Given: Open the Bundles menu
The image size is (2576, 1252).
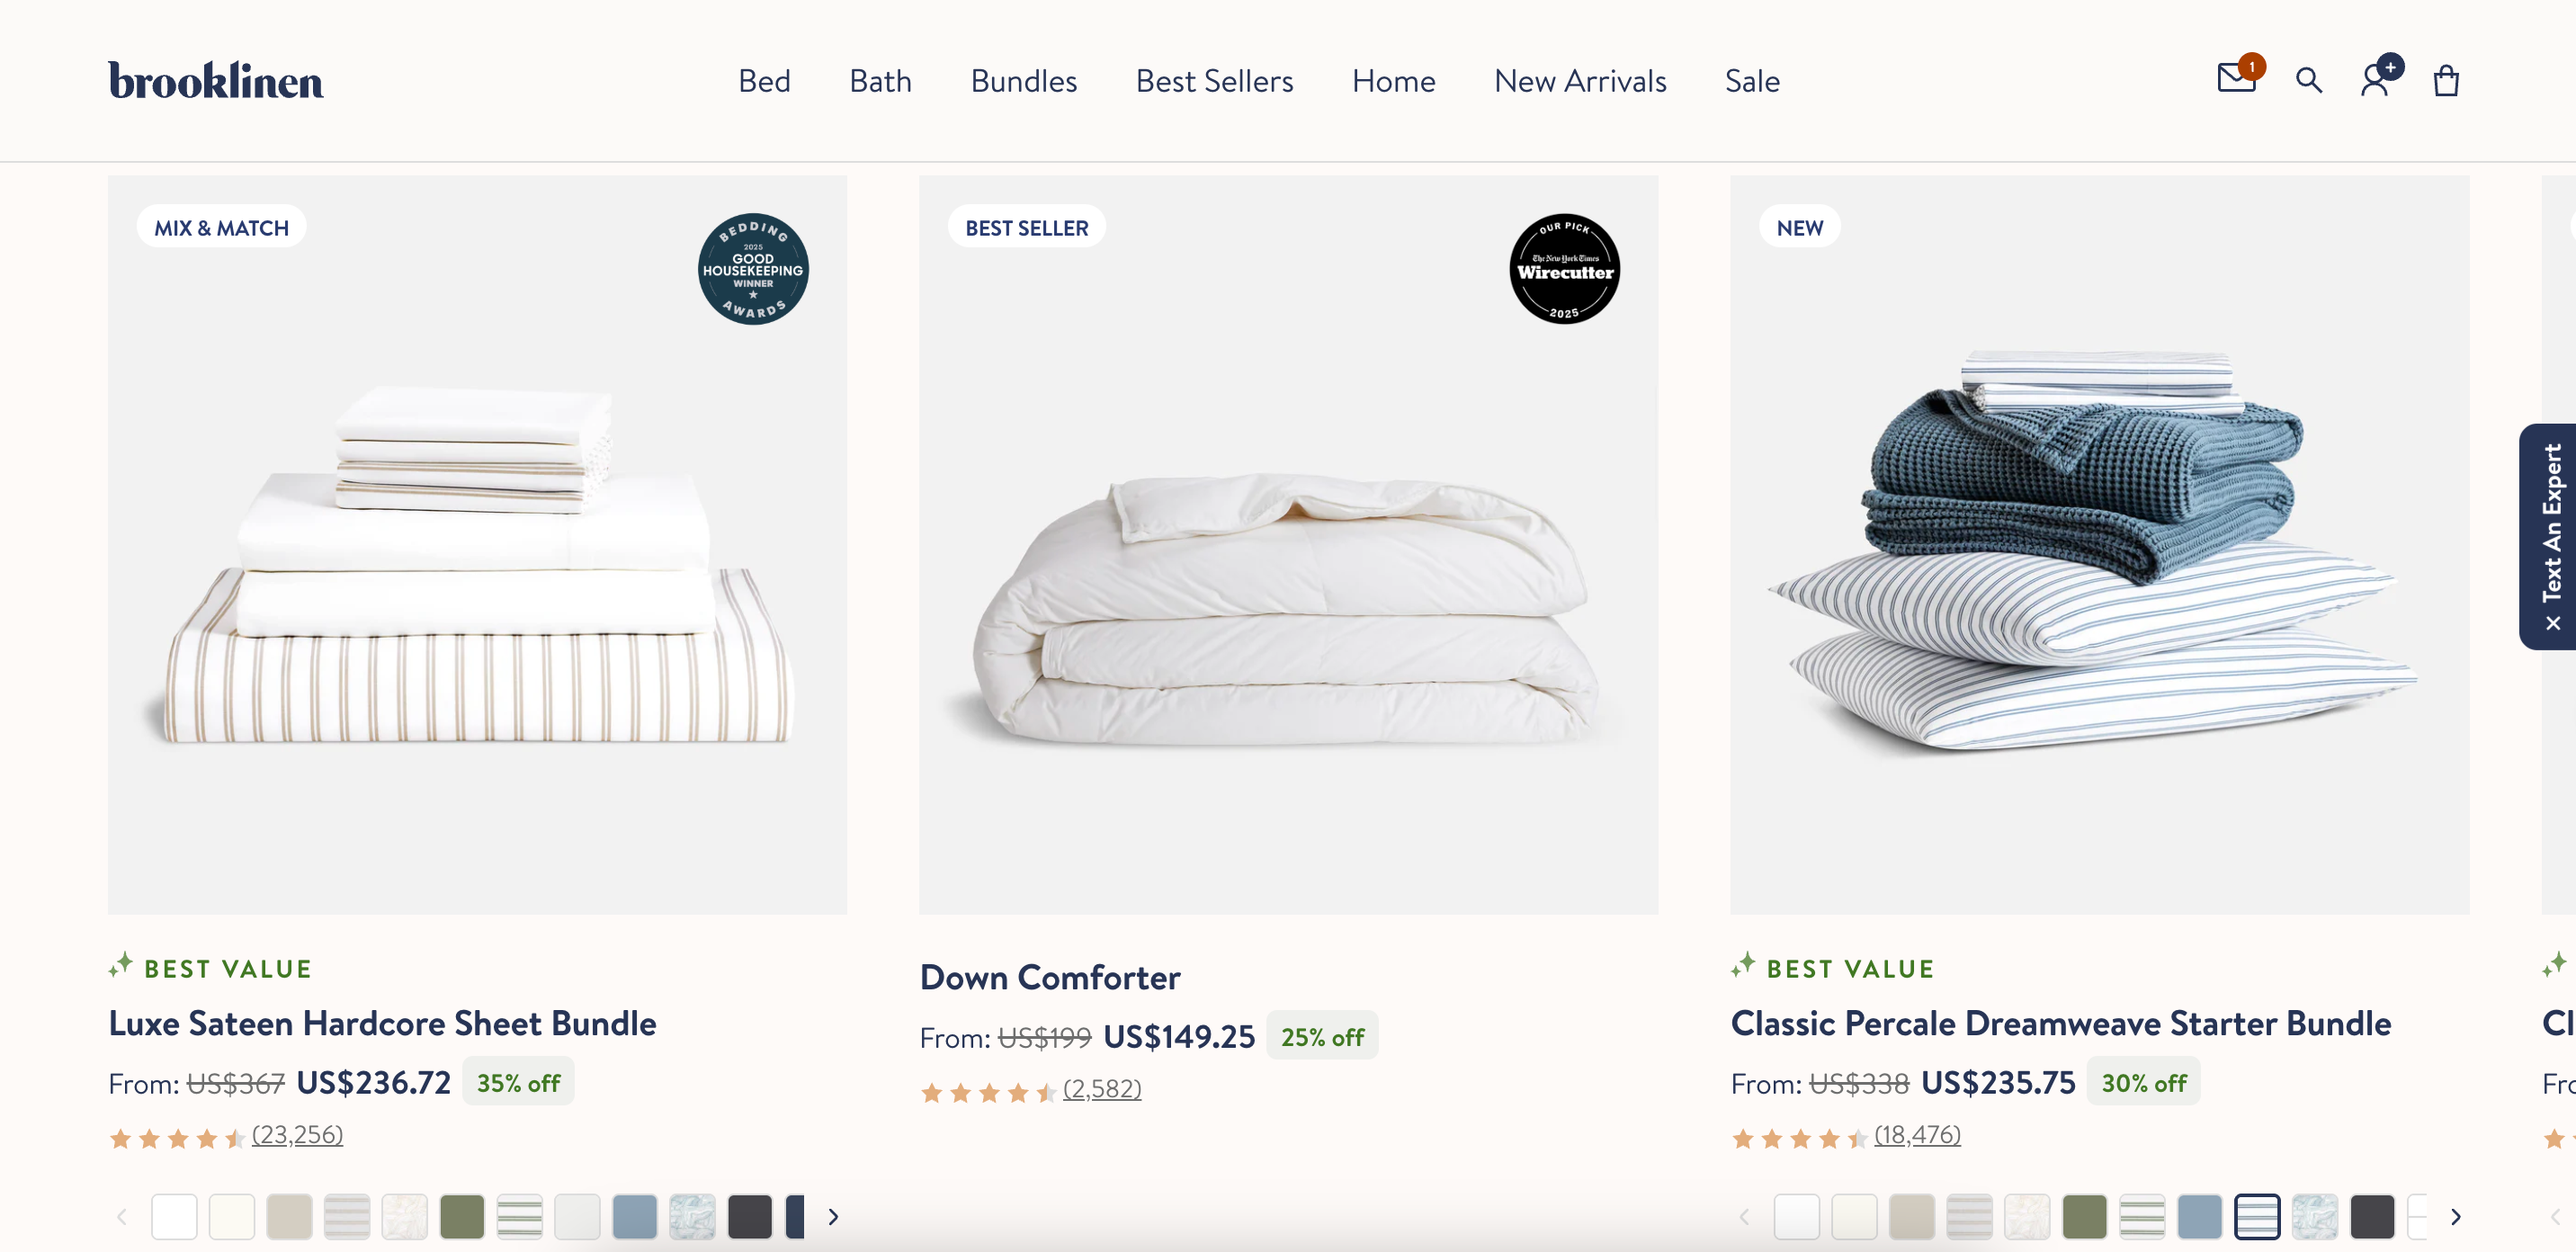Looking at the screenshot, I should 1023,81.
